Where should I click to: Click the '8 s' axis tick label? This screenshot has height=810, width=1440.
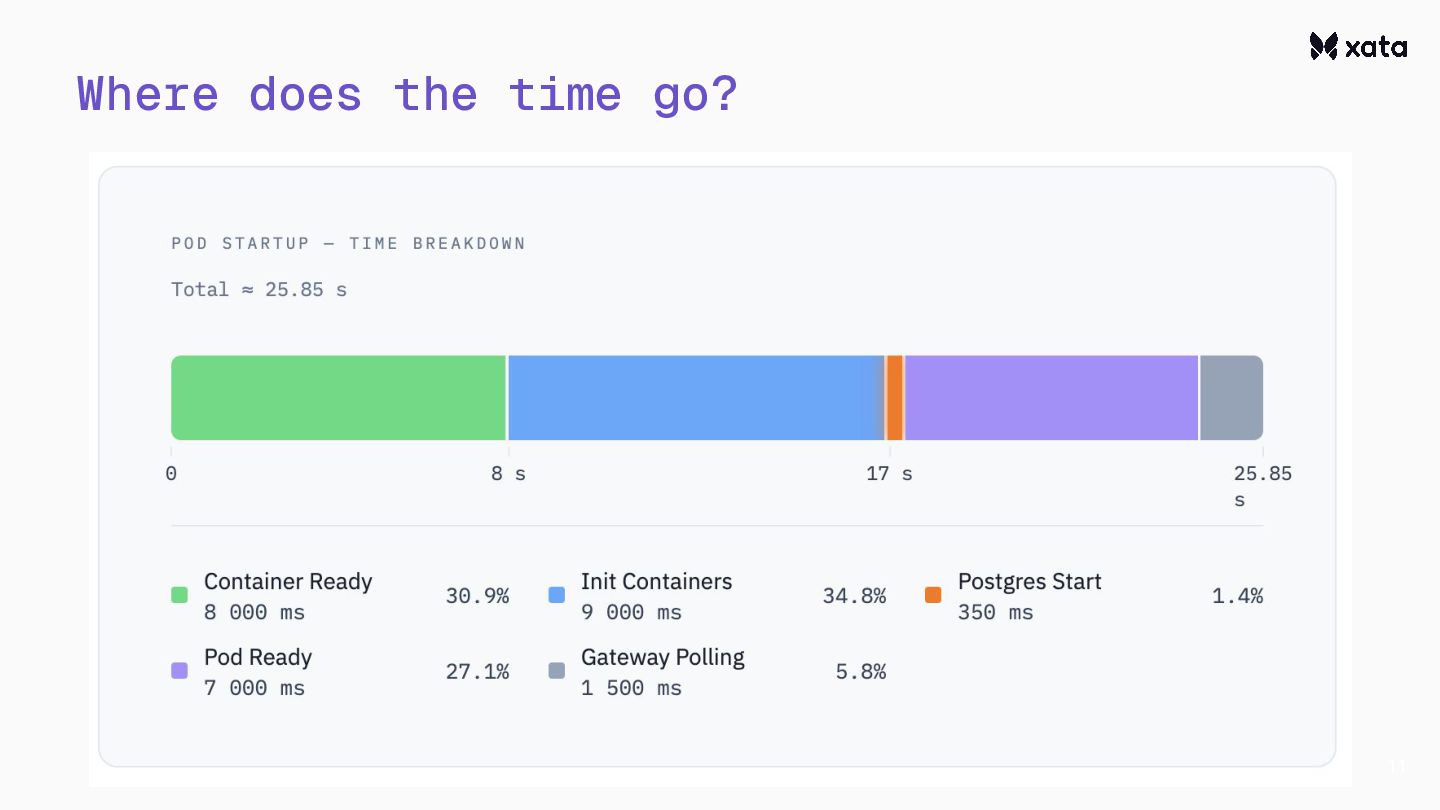508,474
